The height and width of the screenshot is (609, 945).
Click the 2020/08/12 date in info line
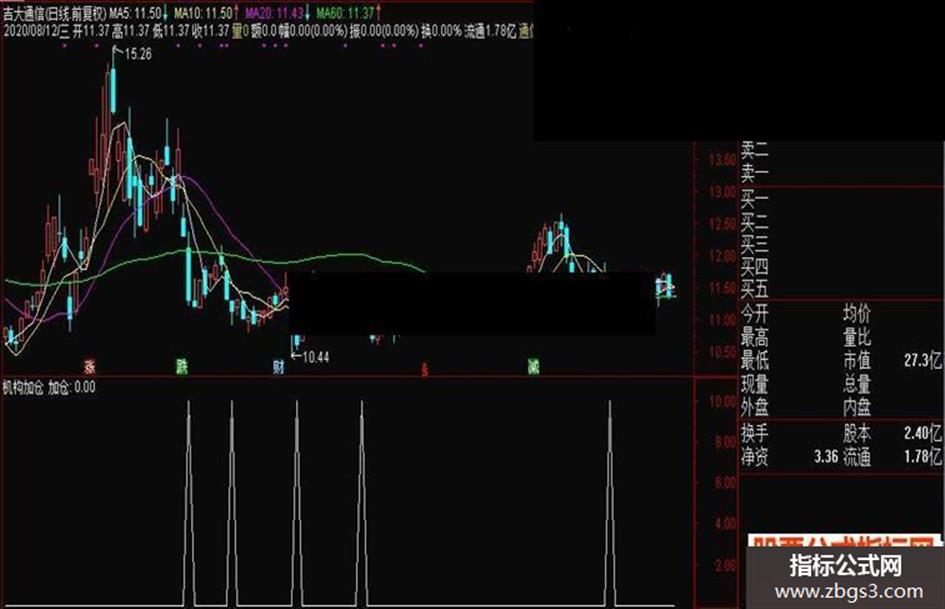click(x=31, y=31)
